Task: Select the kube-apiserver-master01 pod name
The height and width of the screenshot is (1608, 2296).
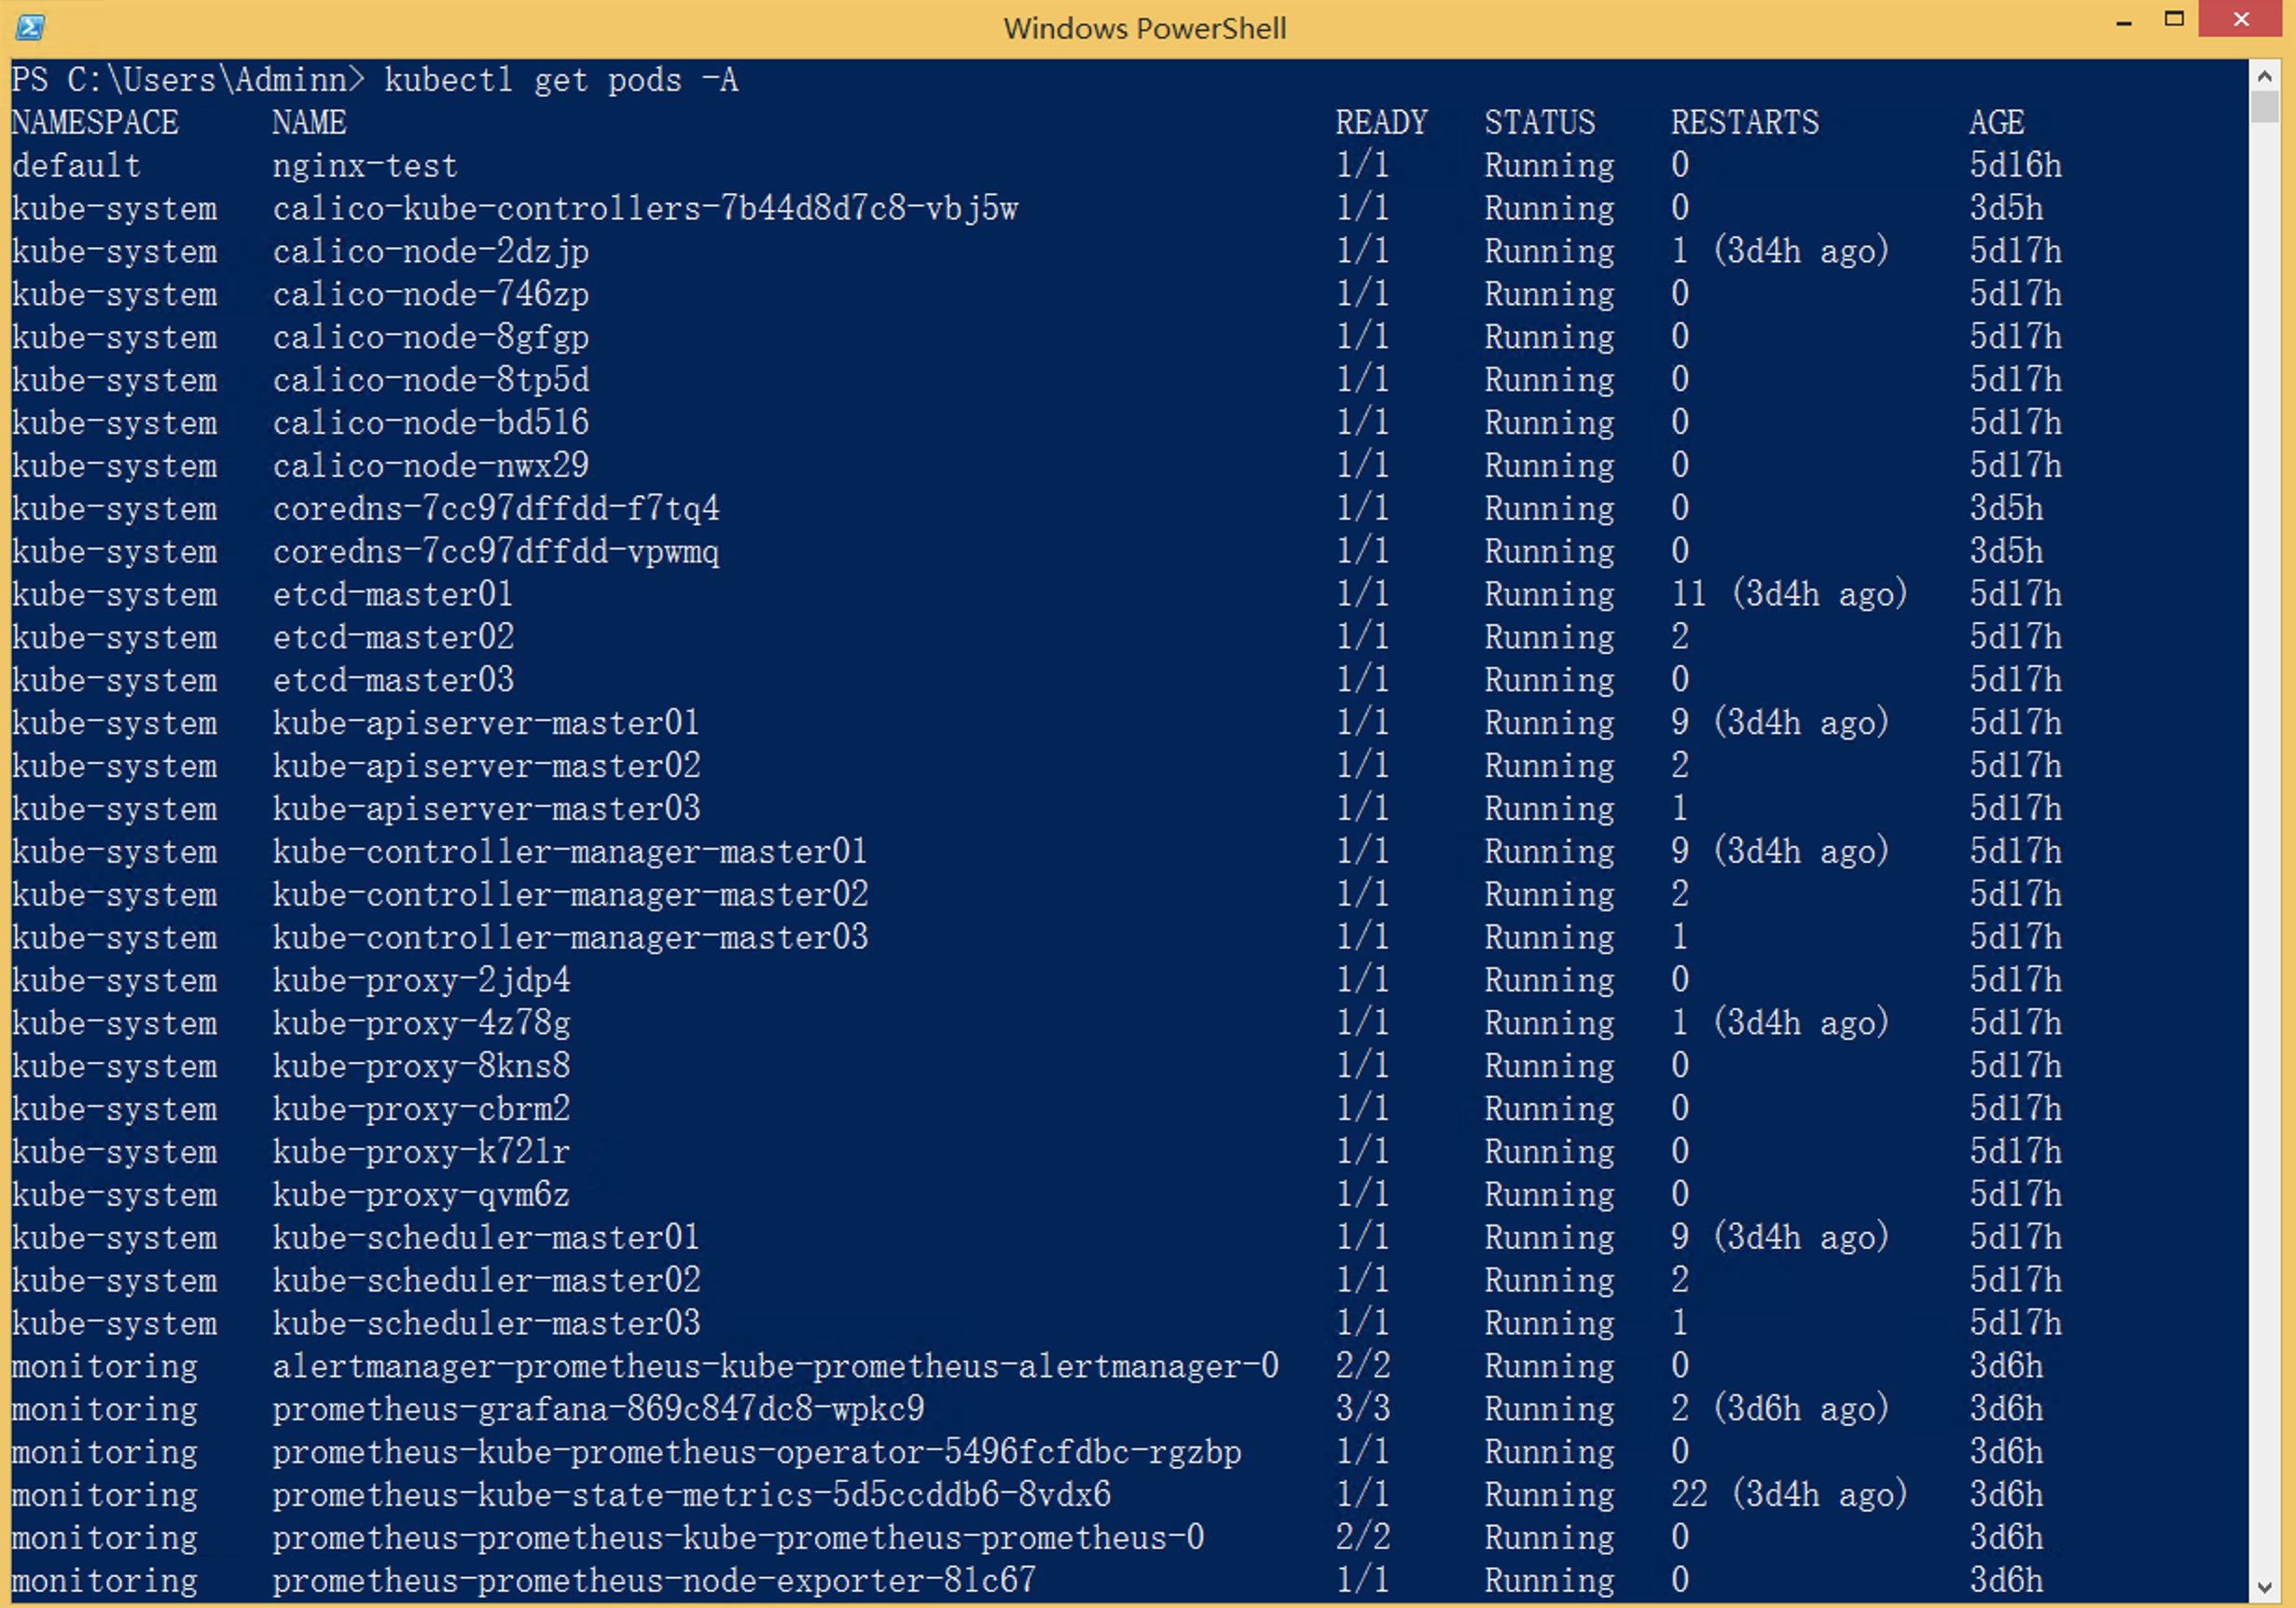Action: pyautogui.click(x=486, y=723)
